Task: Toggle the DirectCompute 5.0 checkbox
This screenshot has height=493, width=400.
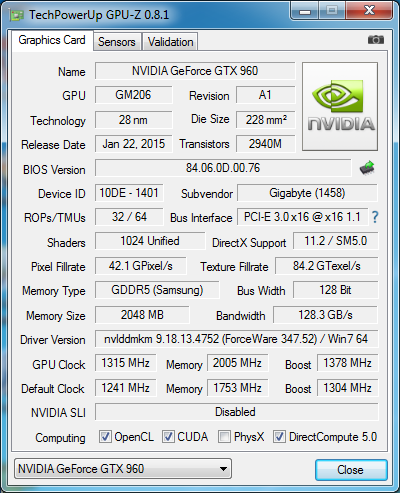Action: (x=279, y=436)
